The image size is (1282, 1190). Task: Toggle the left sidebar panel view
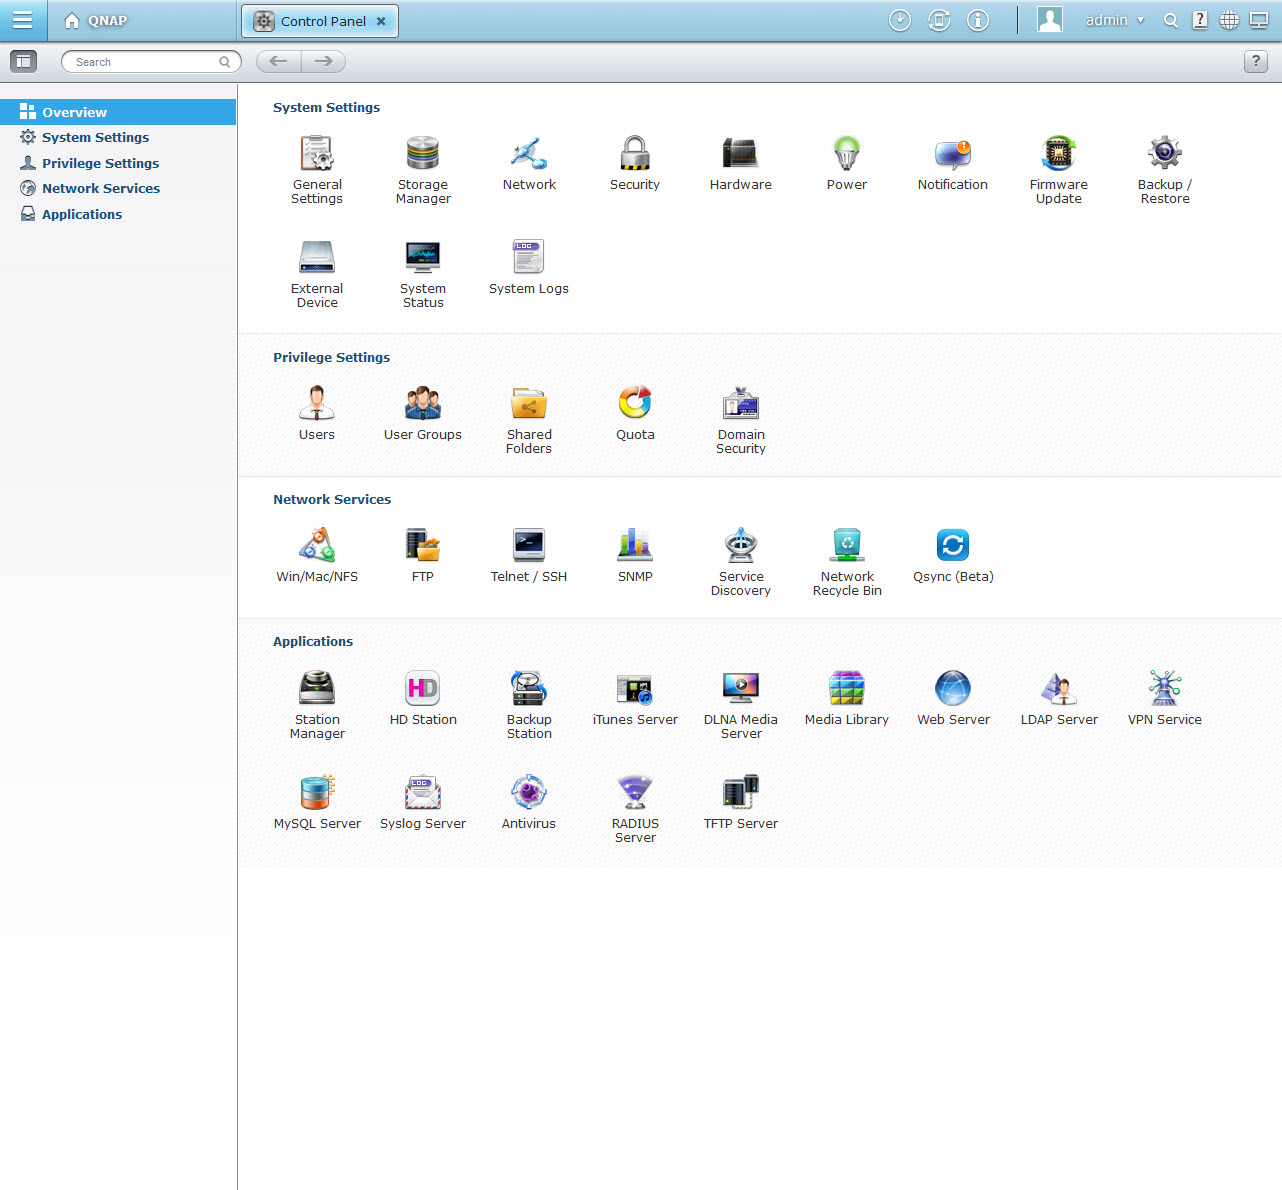click(x=23, y=62)
